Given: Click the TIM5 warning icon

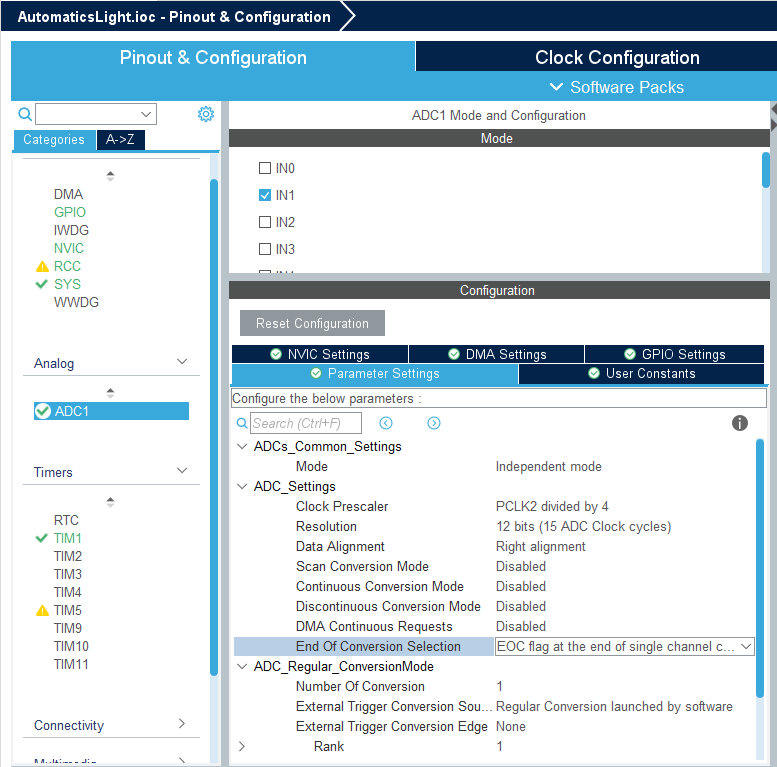Looking at the screenshot, I should 42,611.
